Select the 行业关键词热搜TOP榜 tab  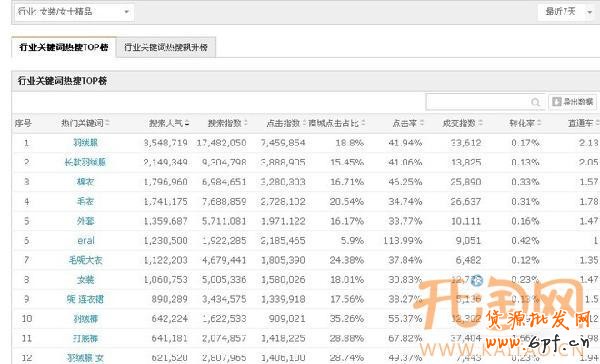click(x=64, y=47)
